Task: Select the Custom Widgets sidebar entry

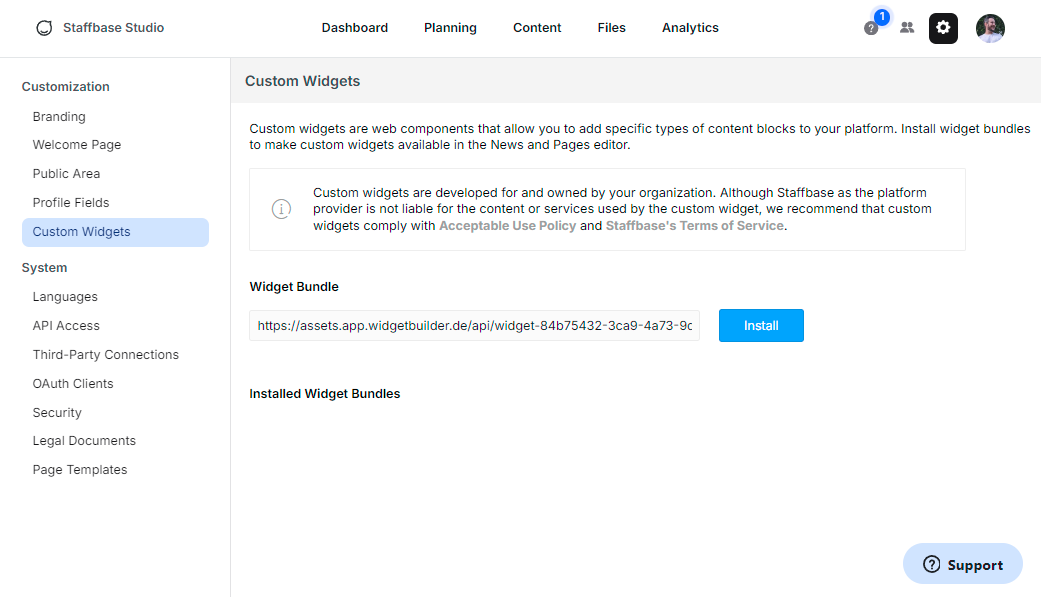Action: 81,231
